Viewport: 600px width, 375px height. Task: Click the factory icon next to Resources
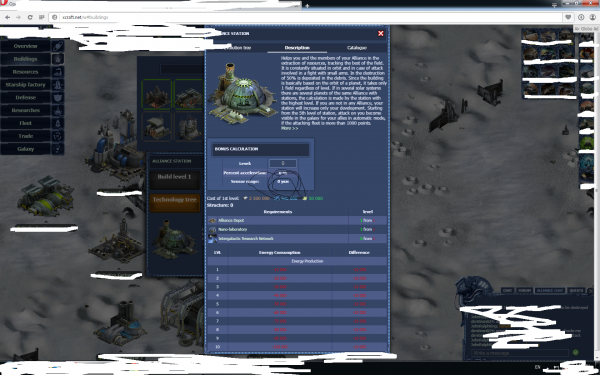tap(58, 72)
